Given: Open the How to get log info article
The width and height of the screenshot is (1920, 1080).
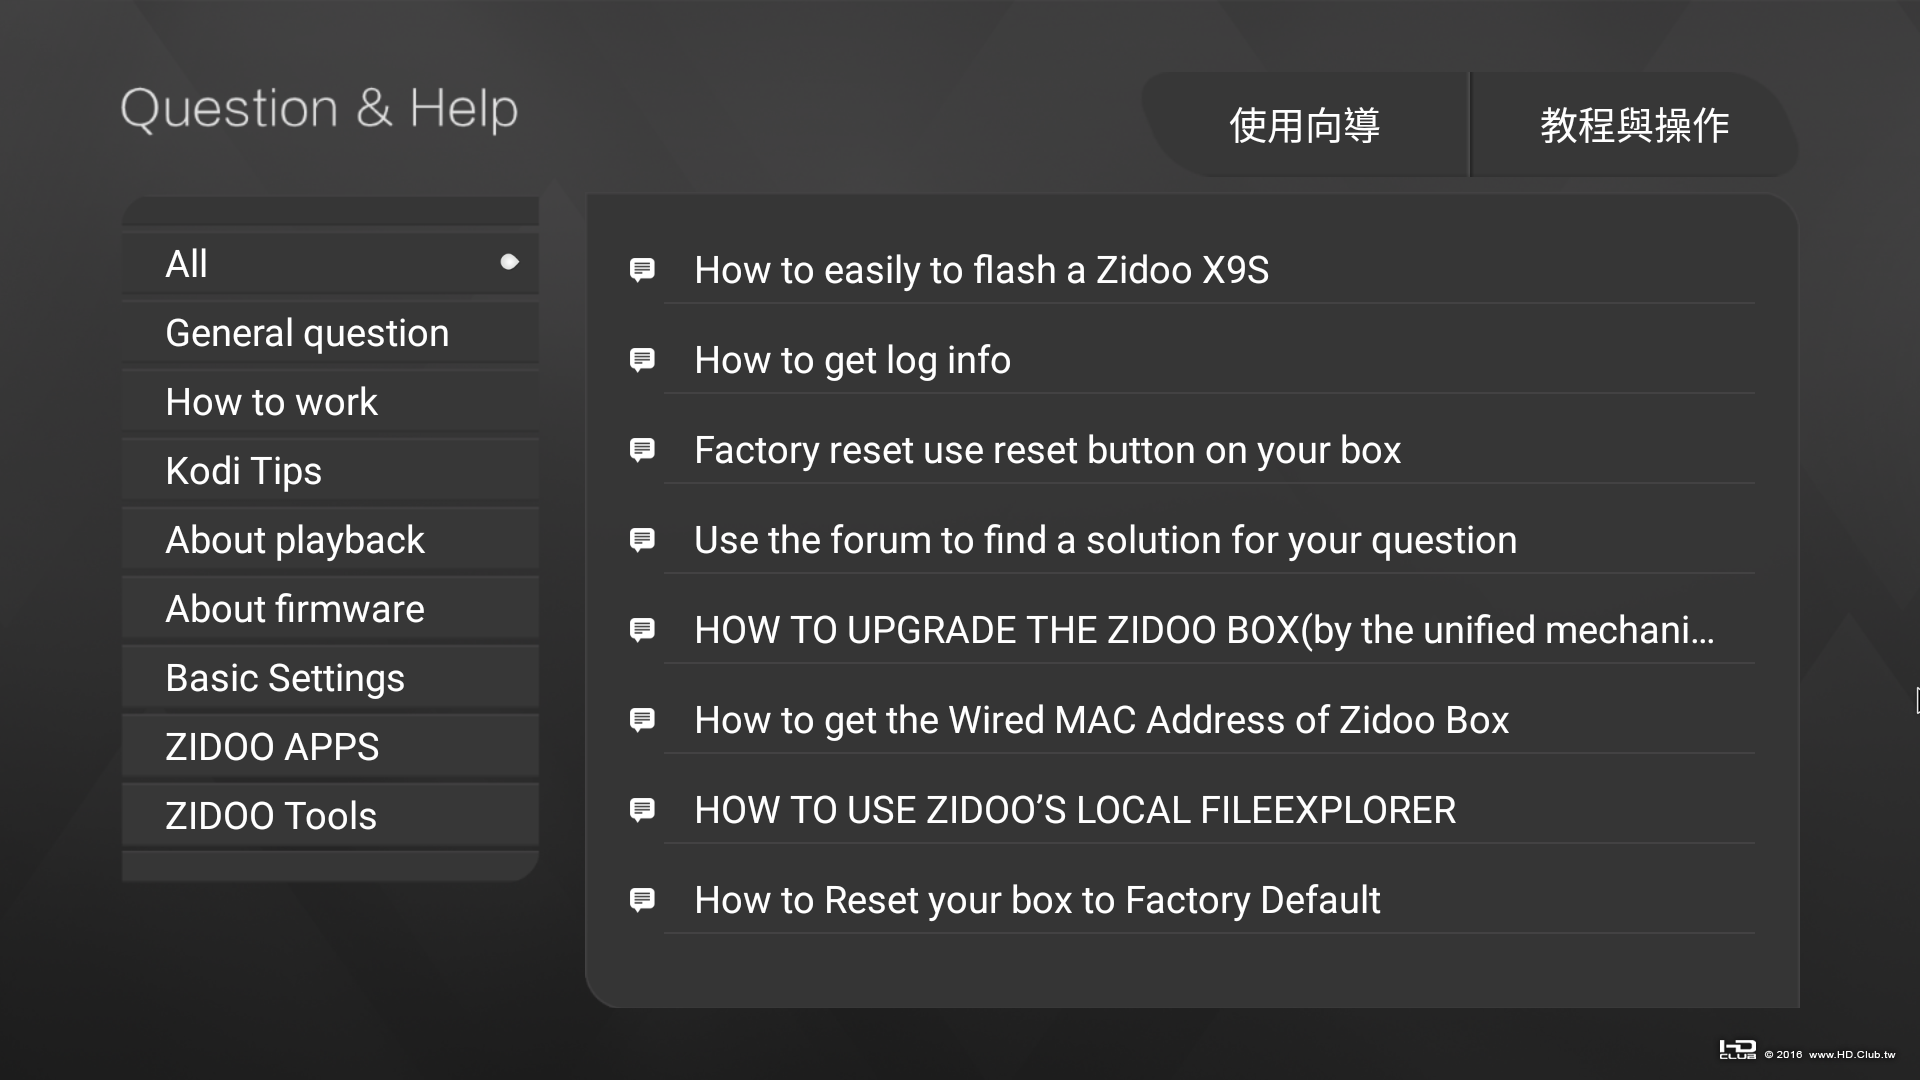Looking at the screenshot, I should (852, 360).
